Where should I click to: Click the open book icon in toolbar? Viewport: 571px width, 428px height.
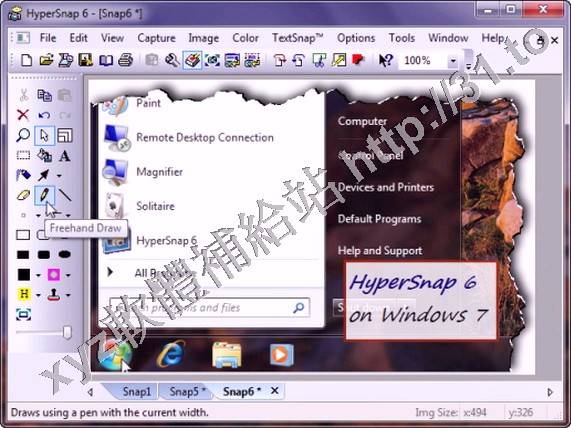pos(106,60)
